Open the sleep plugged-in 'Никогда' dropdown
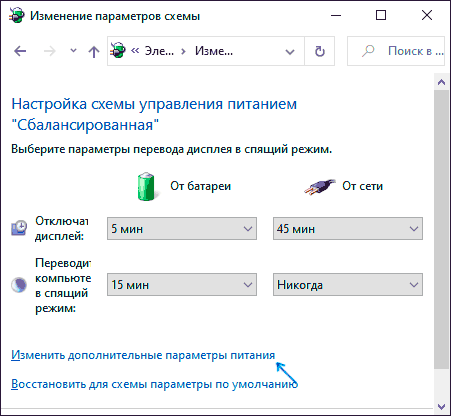This screenshot has width=451, height=416. [x=348, y=285]
